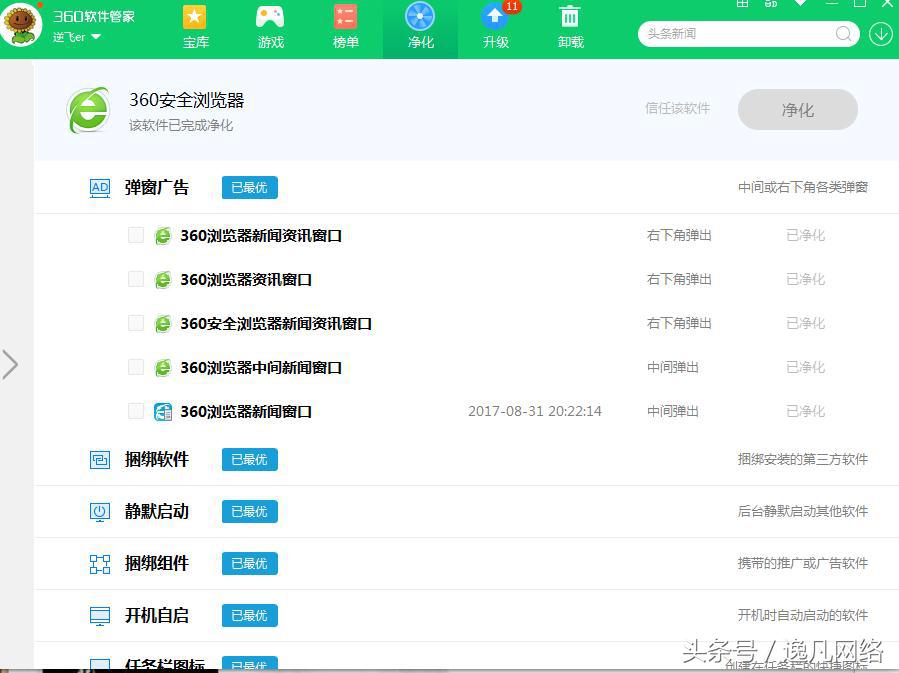Open the download manager arrow icon
The height and width of the screenshot is (673, 899).
(880, 34)
